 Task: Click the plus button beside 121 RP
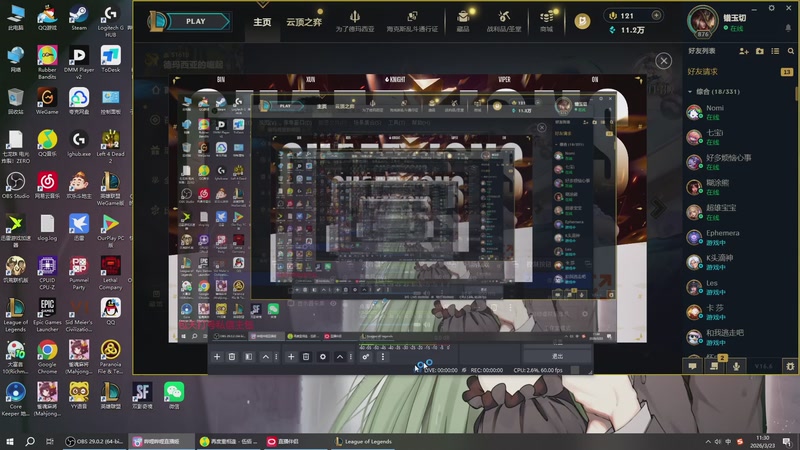coord(656,15)
